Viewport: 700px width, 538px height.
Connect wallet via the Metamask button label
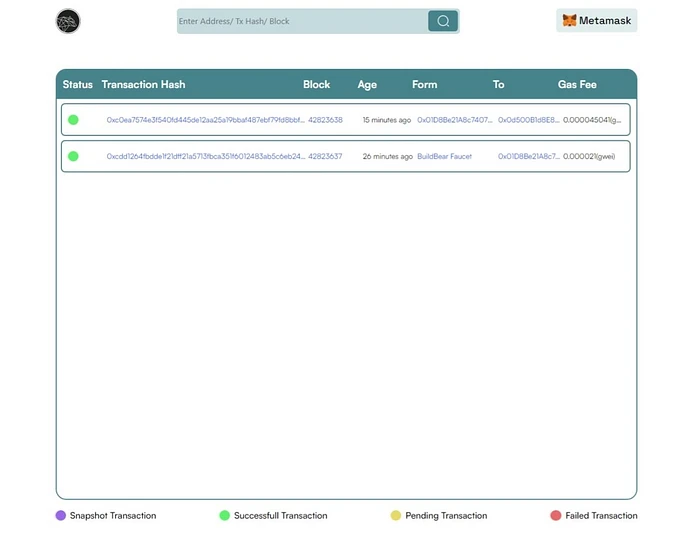click(607, 21)
